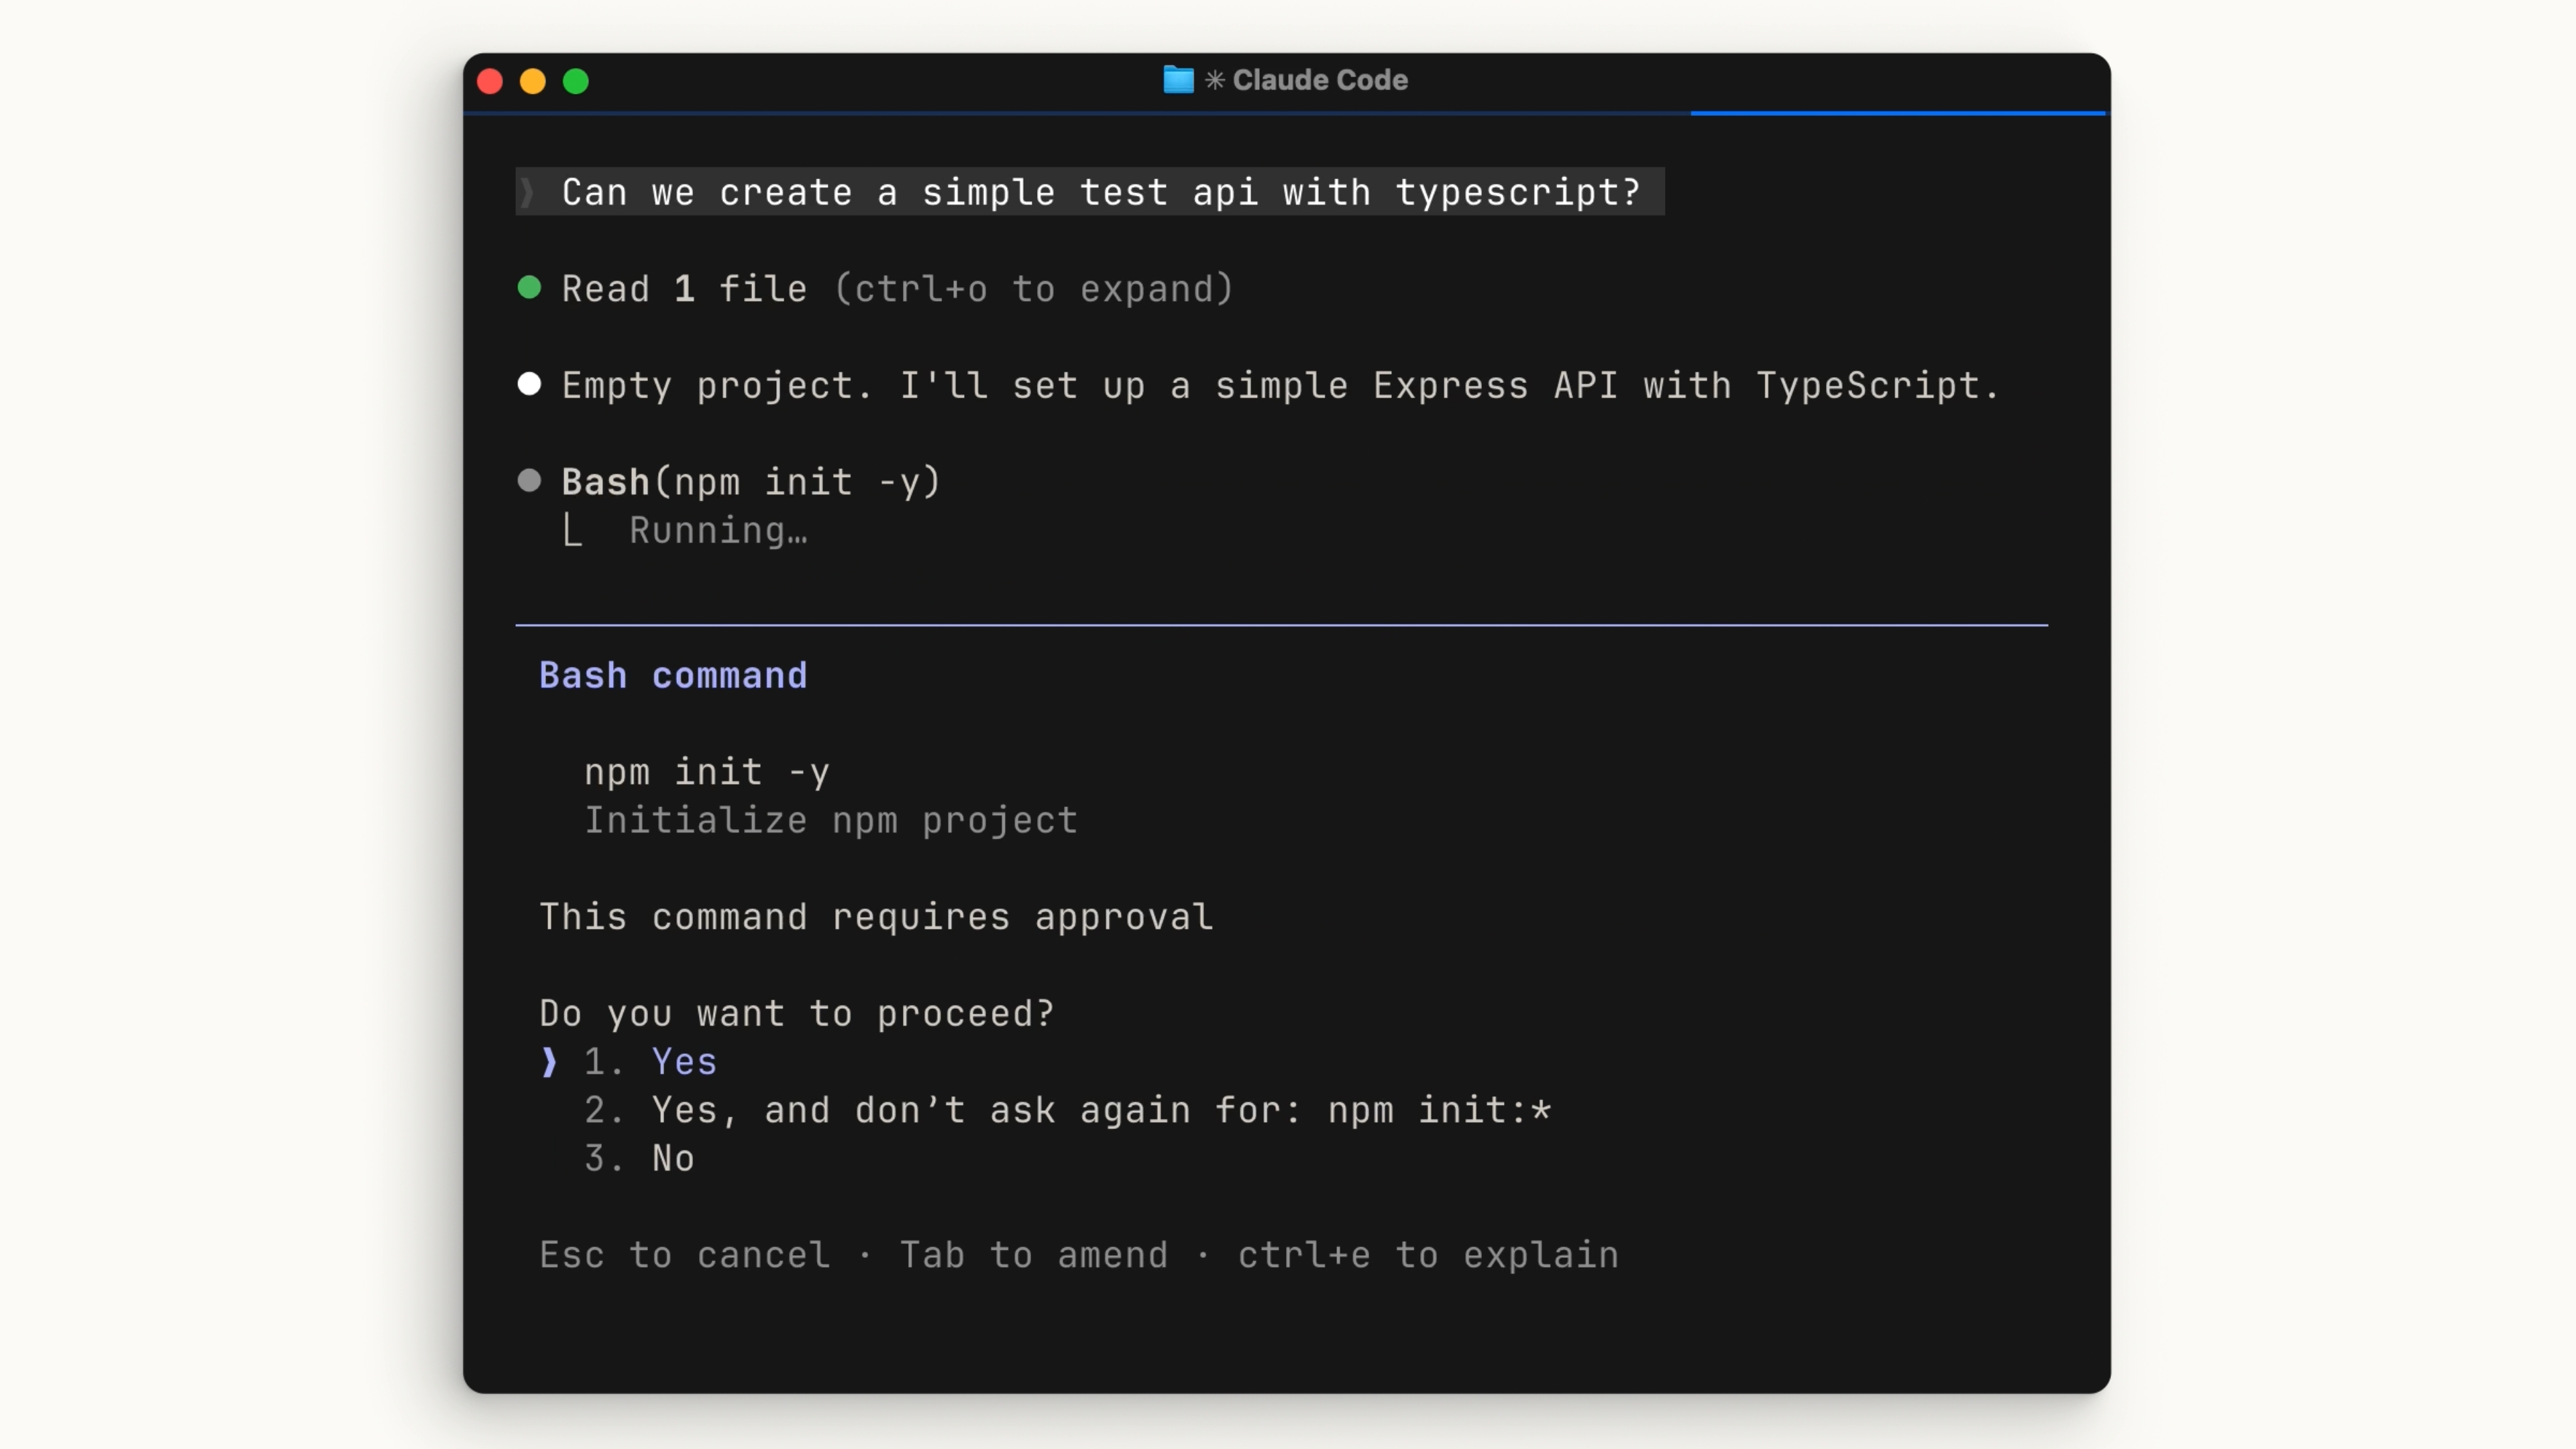Expand the Bash(npm init -y) tool call

(750, 482)
